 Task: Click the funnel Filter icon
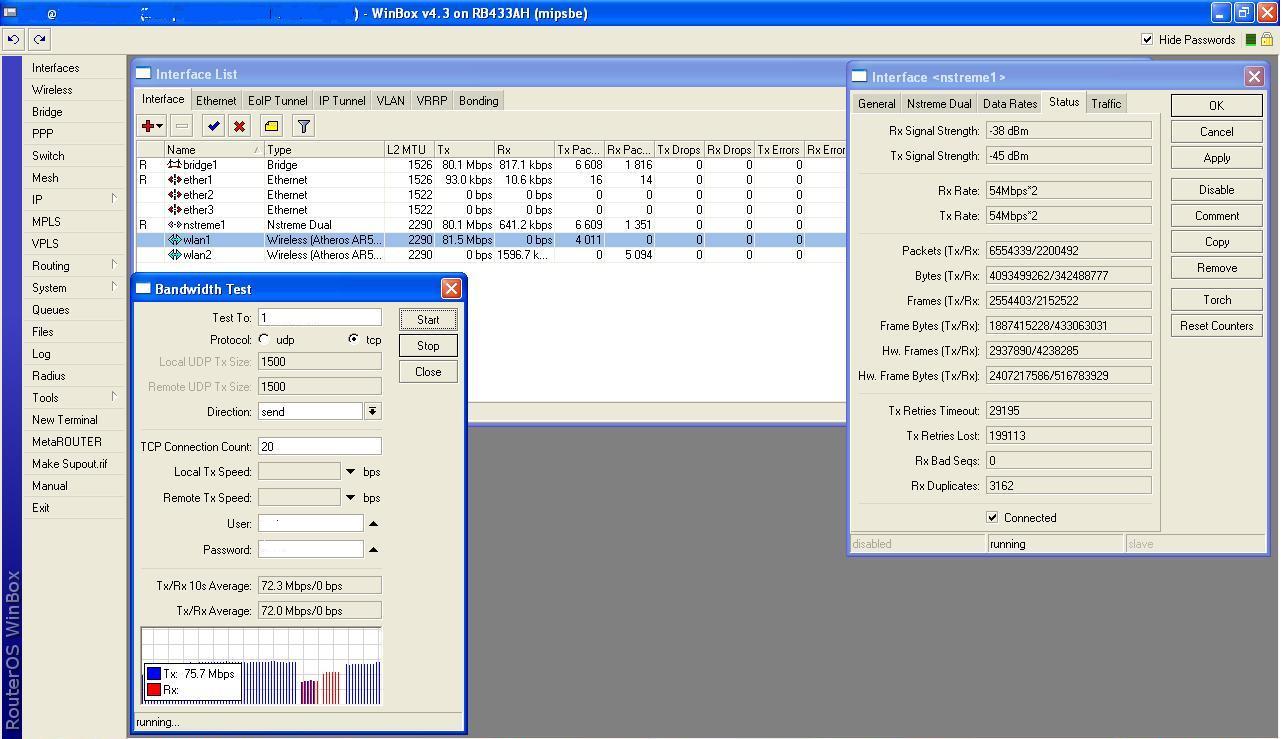(x=303, y=126)
